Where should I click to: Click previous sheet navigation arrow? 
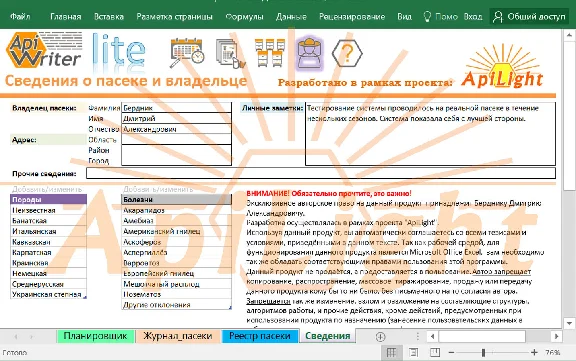pyautogui.click(x=16, y=336)
